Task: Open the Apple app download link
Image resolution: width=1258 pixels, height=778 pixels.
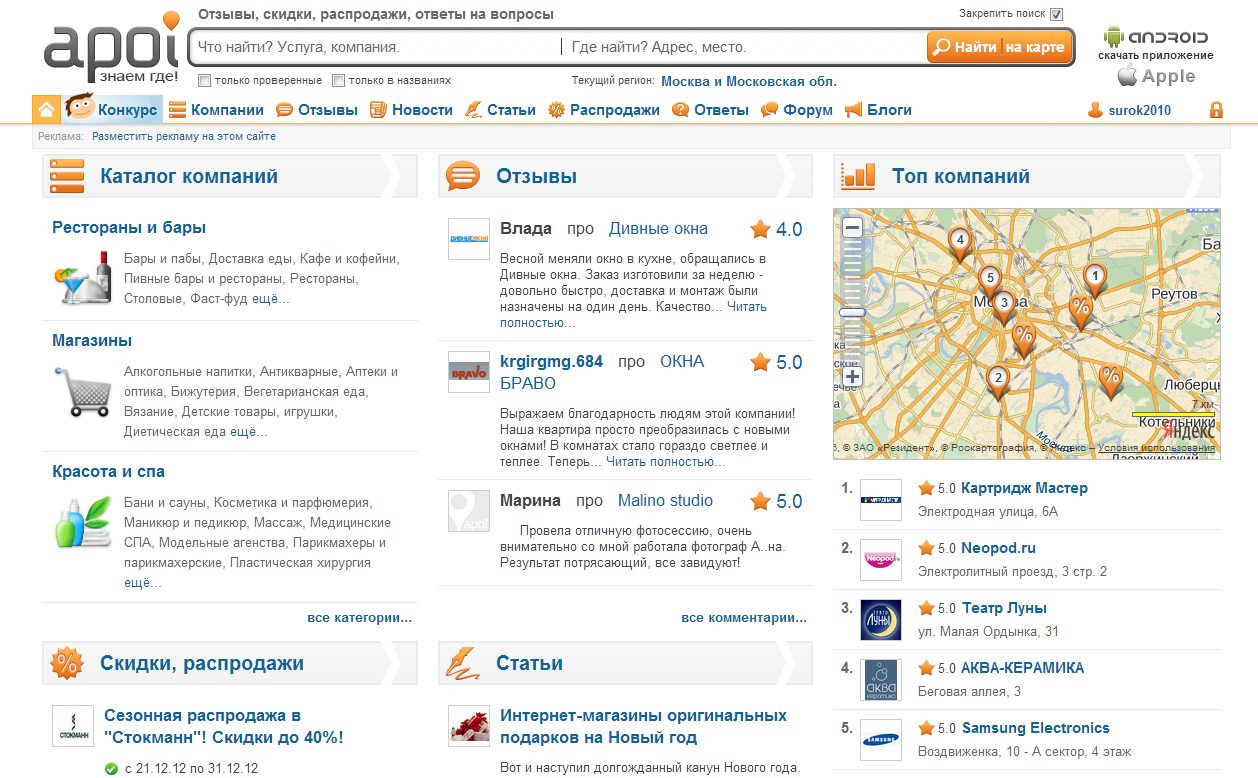Action: pos(1156,75)
